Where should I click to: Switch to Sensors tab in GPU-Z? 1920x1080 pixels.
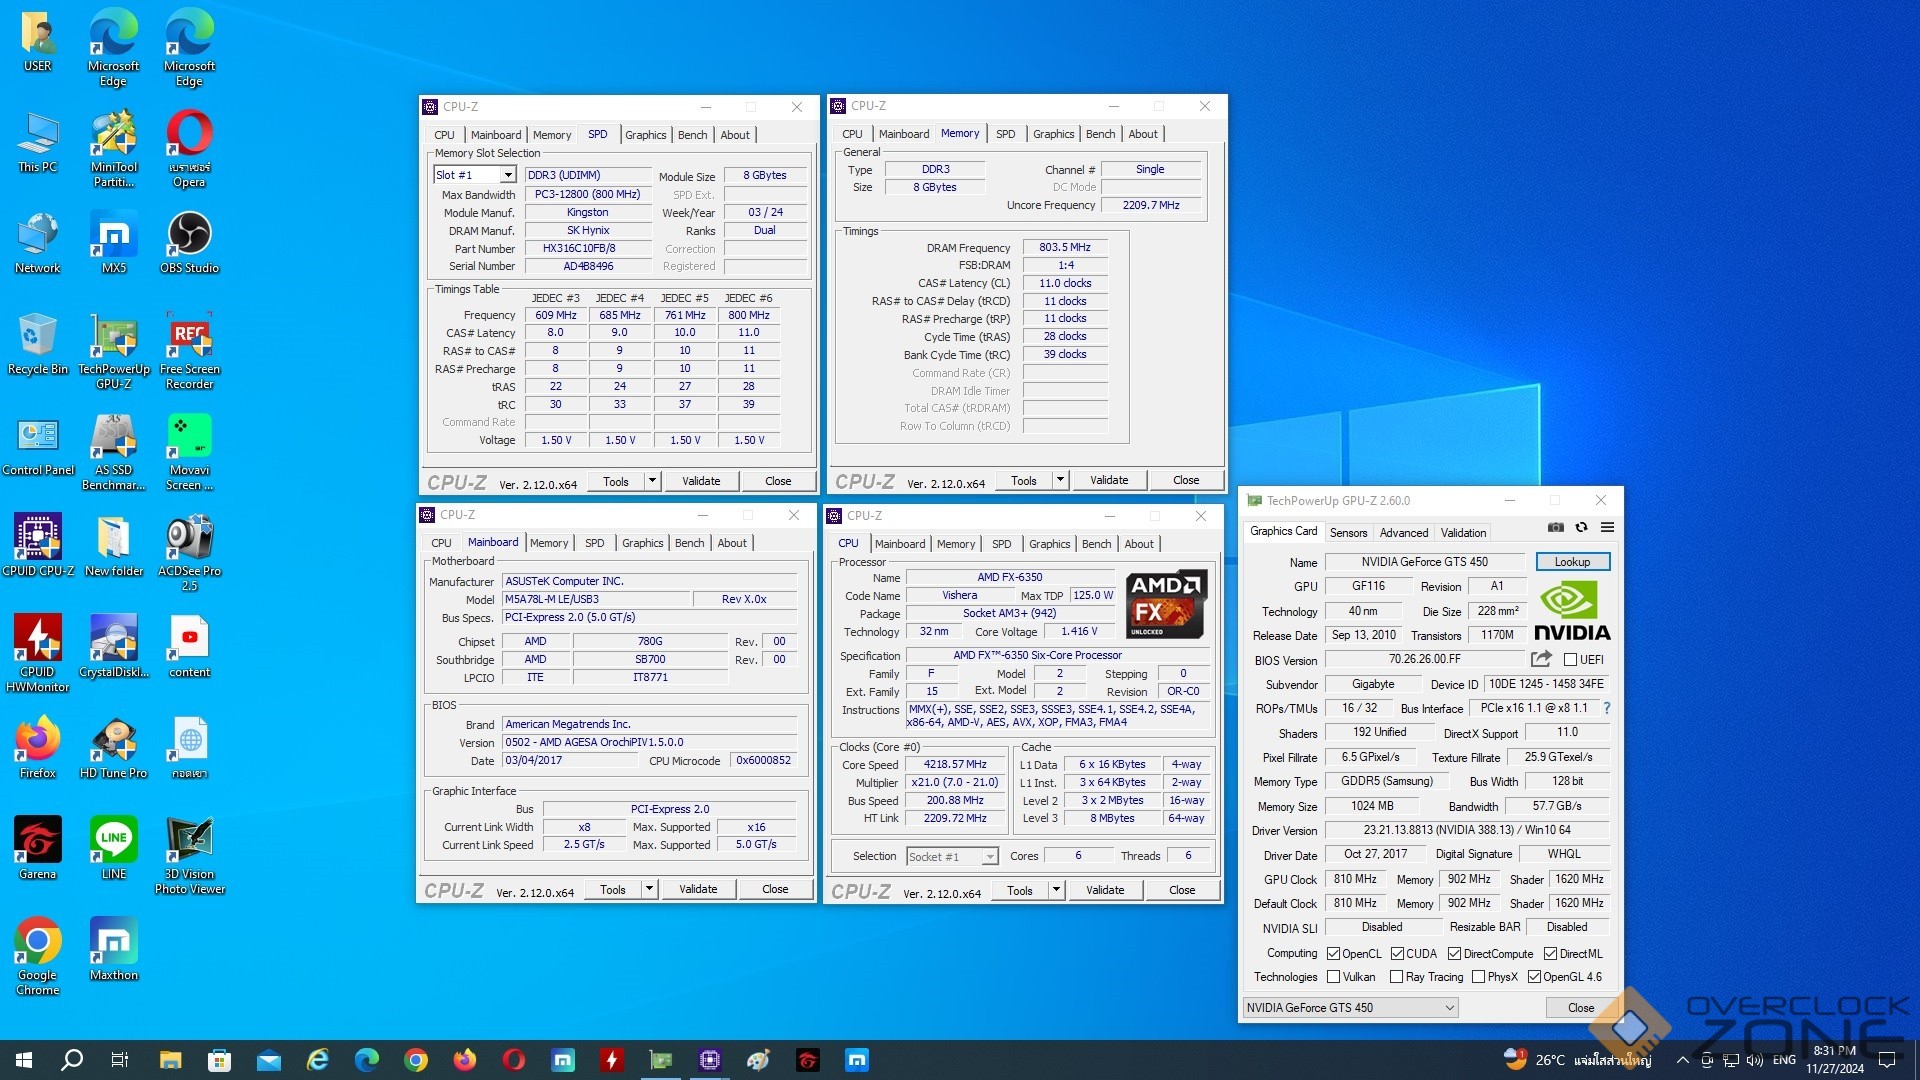1348,533
